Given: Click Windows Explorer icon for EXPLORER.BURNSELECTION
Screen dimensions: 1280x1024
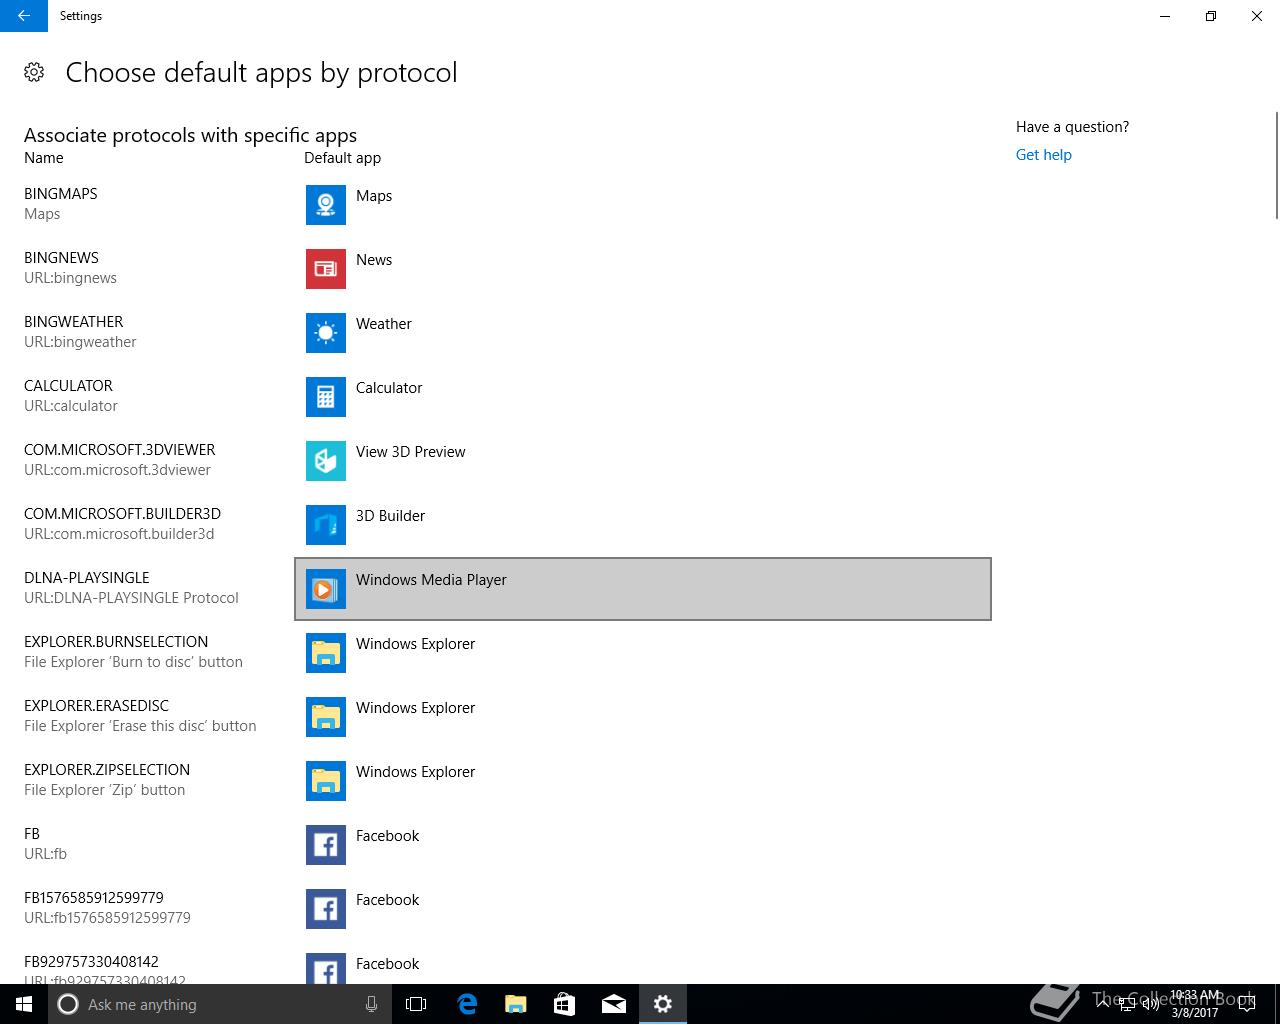Looking at the screenshot, I should (x=326, y=653).
